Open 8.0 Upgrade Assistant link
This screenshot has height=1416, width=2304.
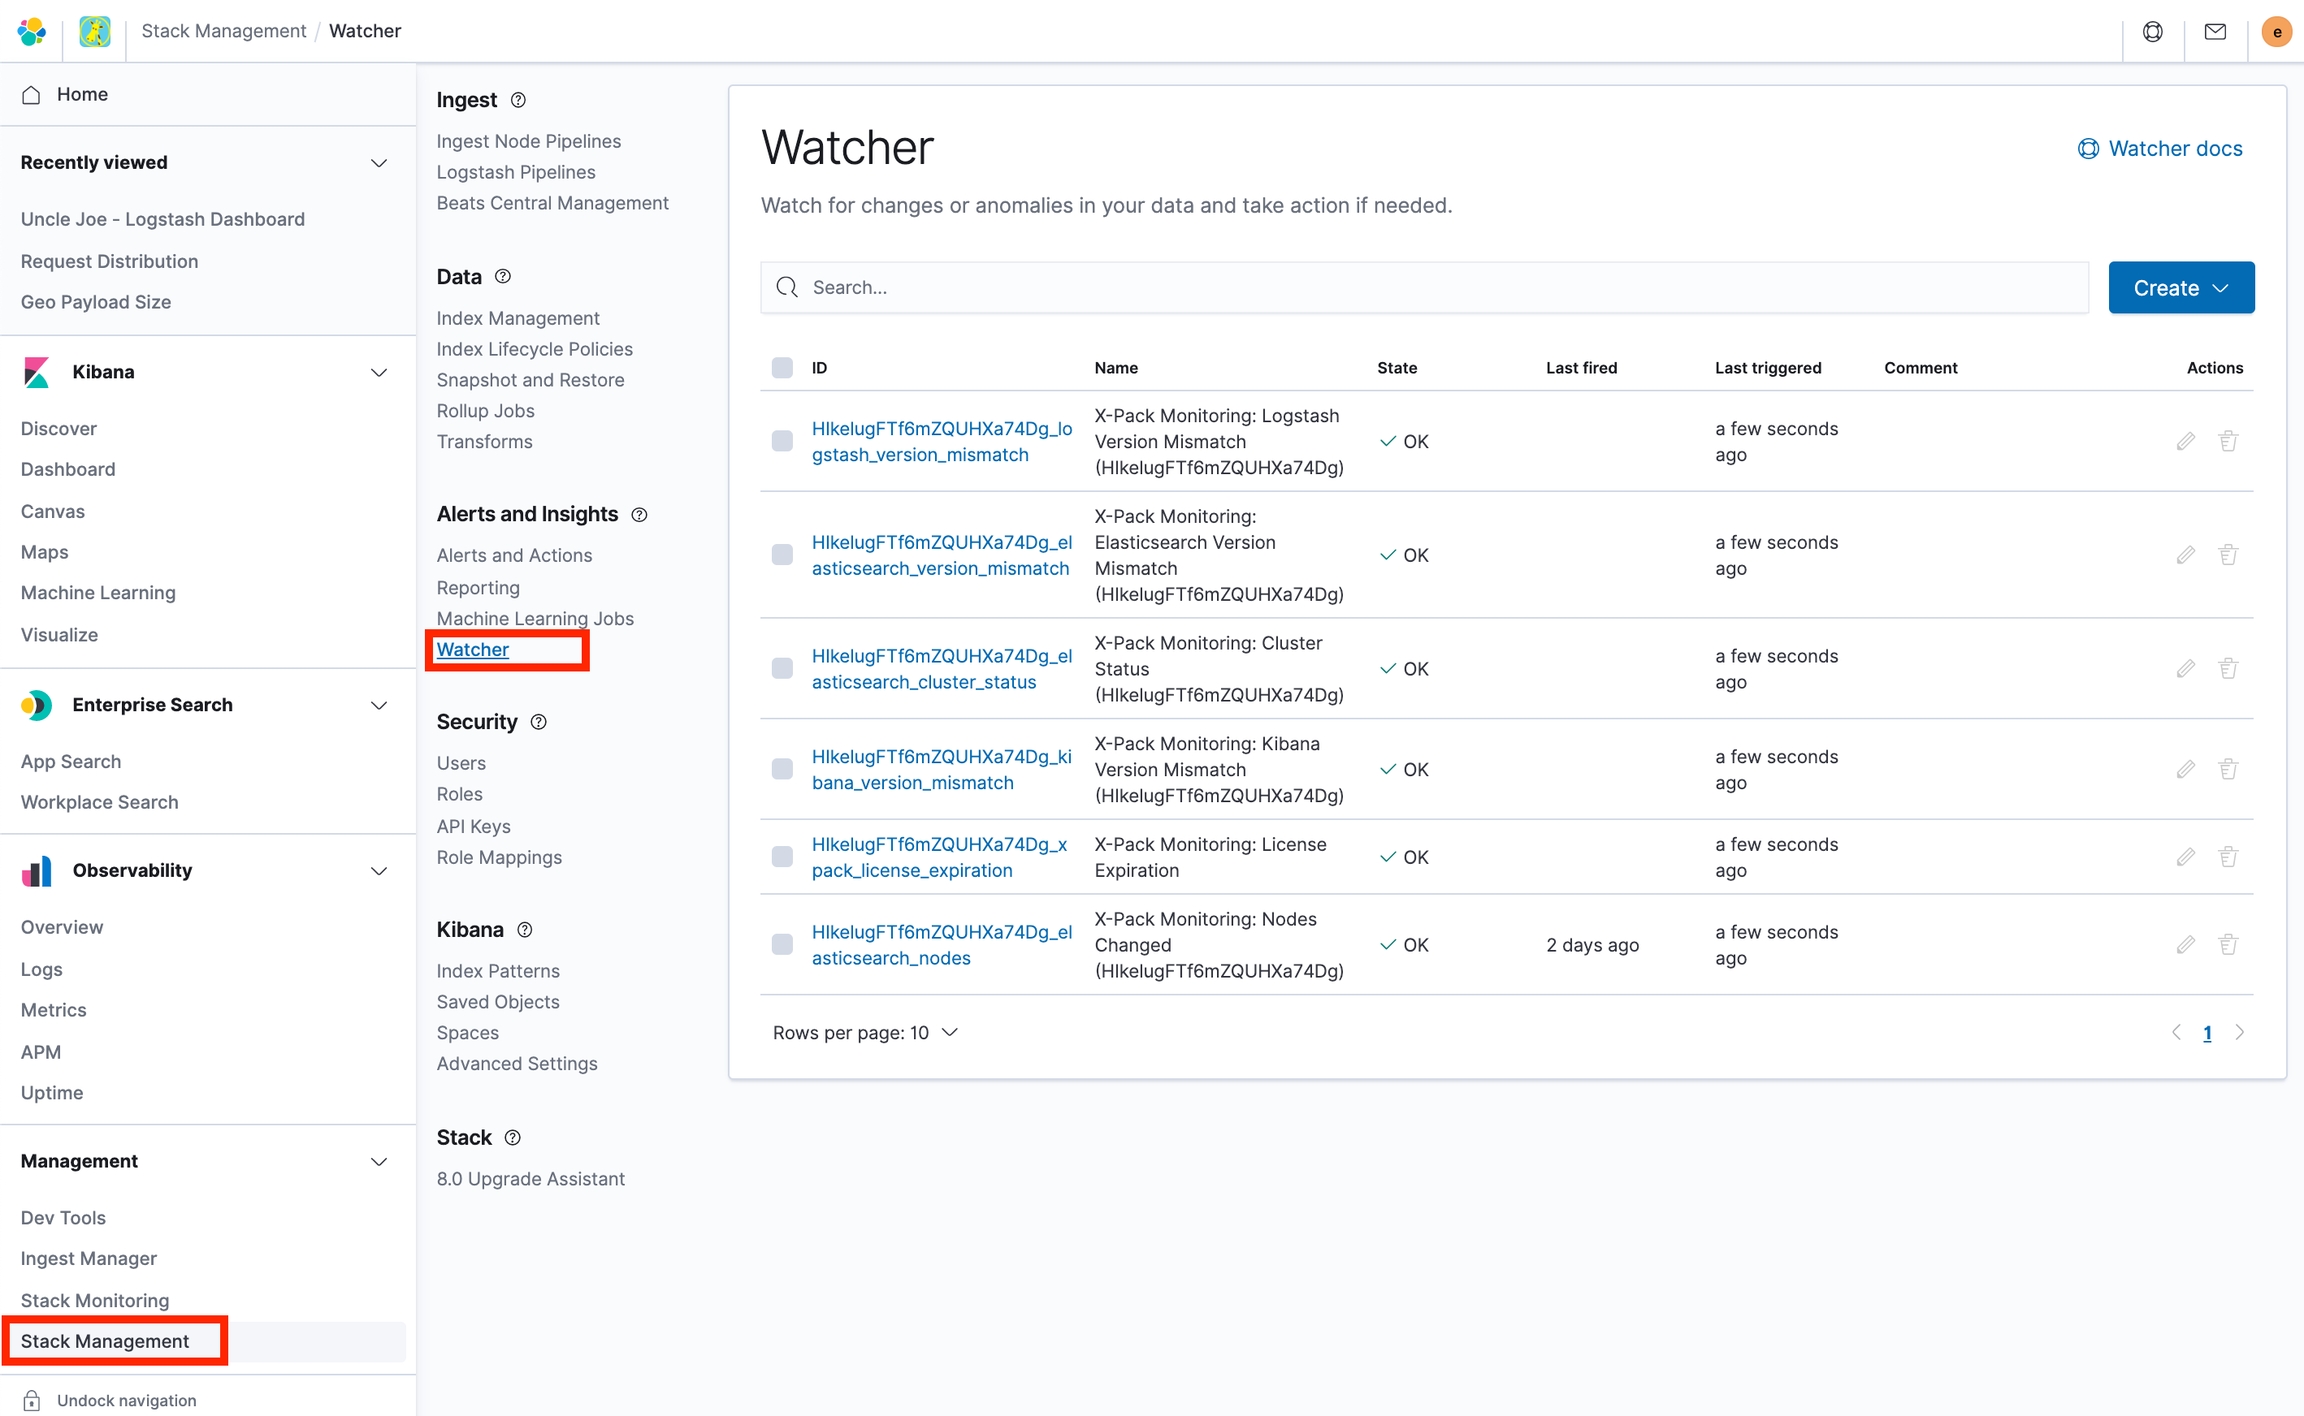[531, 1179]
